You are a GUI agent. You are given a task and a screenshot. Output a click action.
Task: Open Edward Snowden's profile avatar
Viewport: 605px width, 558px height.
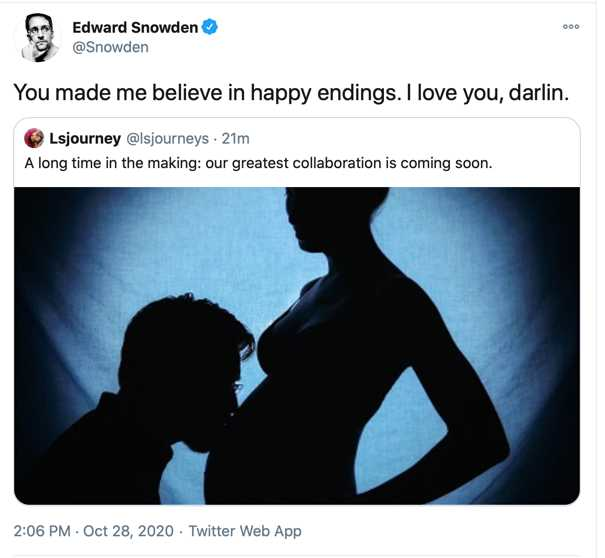(x=39, y=37)
